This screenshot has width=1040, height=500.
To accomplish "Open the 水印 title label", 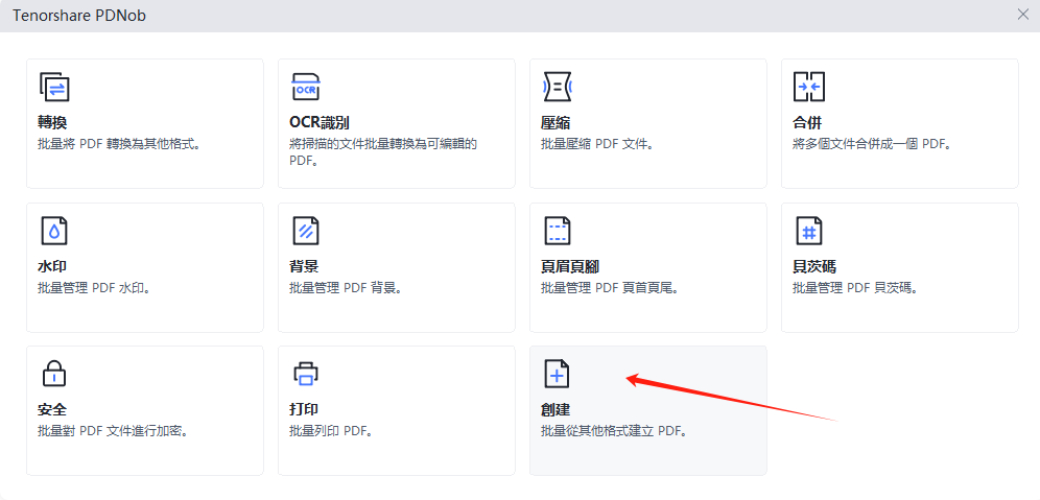I will (x=52, y=267).
